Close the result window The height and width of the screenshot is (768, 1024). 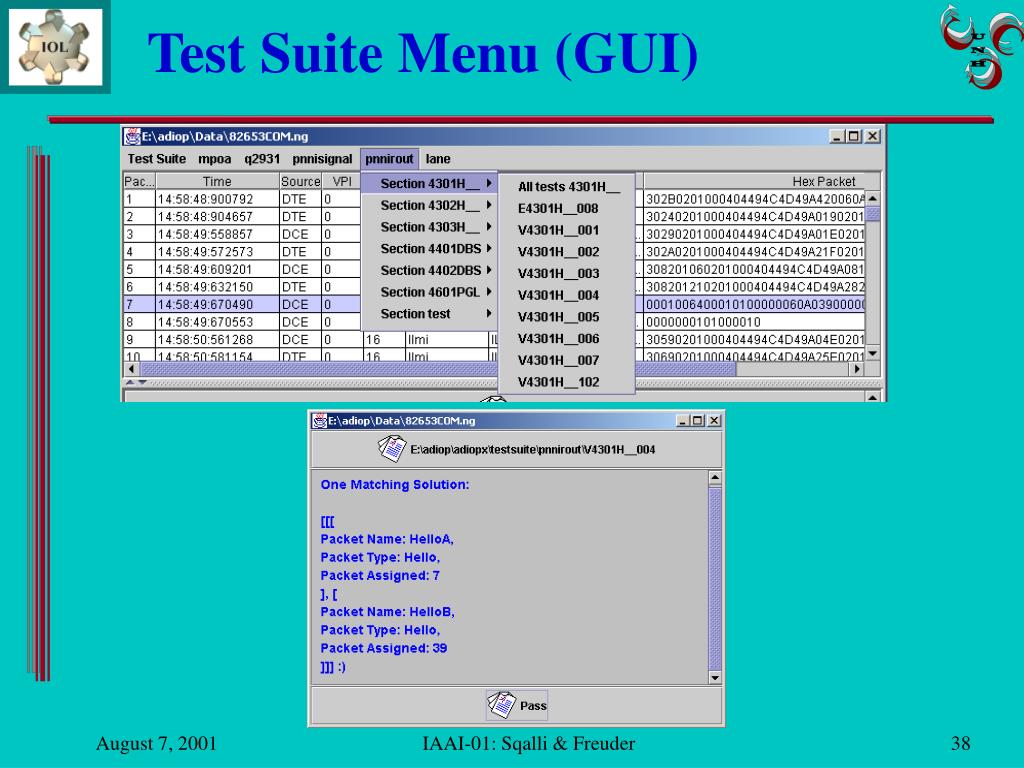click(x=714, y=421)
